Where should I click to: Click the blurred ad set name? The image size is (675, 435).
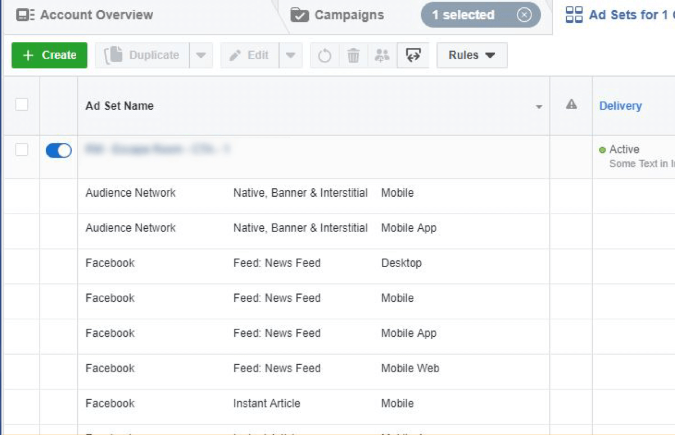point(158,149)
